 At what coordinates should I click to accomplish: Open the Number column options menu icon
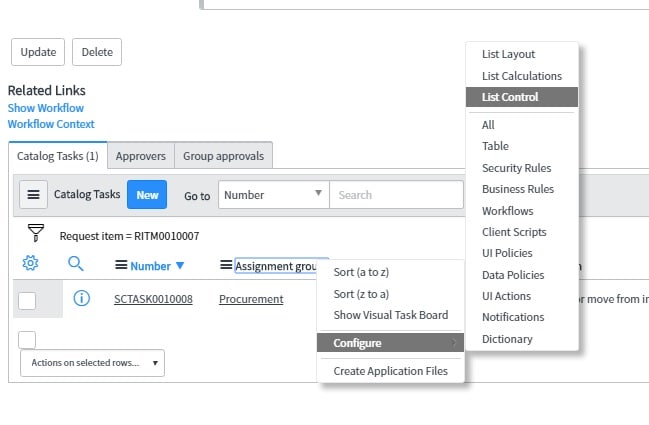121,266
